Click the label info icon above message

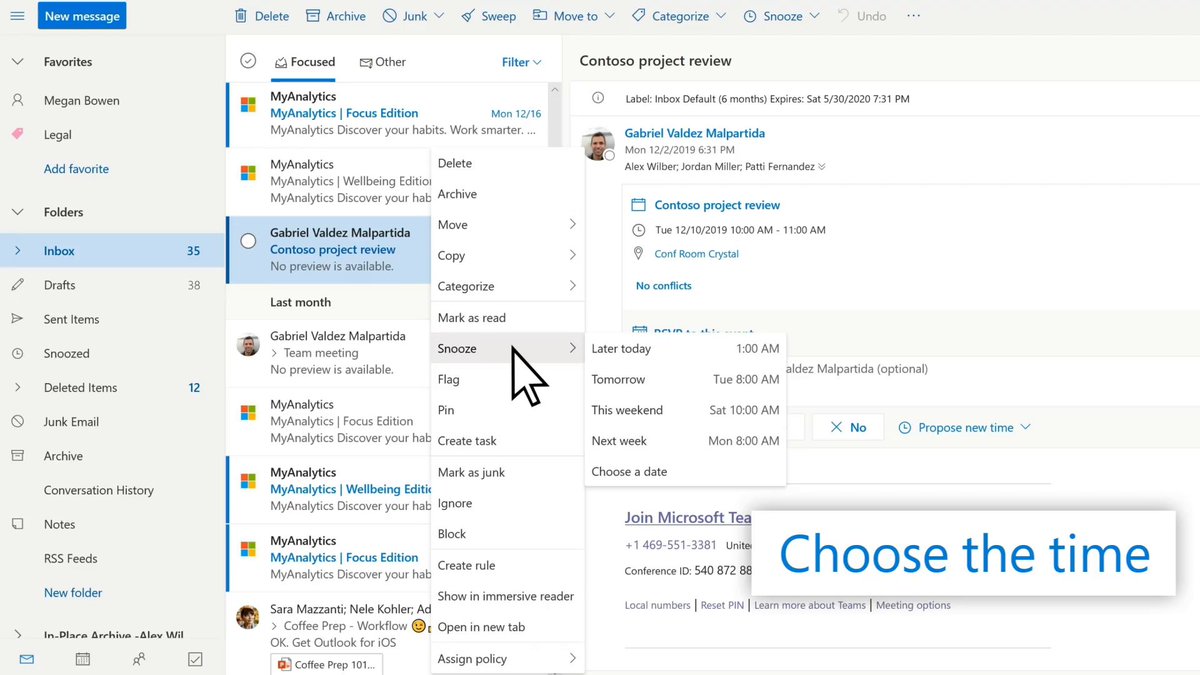pos(598,98)
